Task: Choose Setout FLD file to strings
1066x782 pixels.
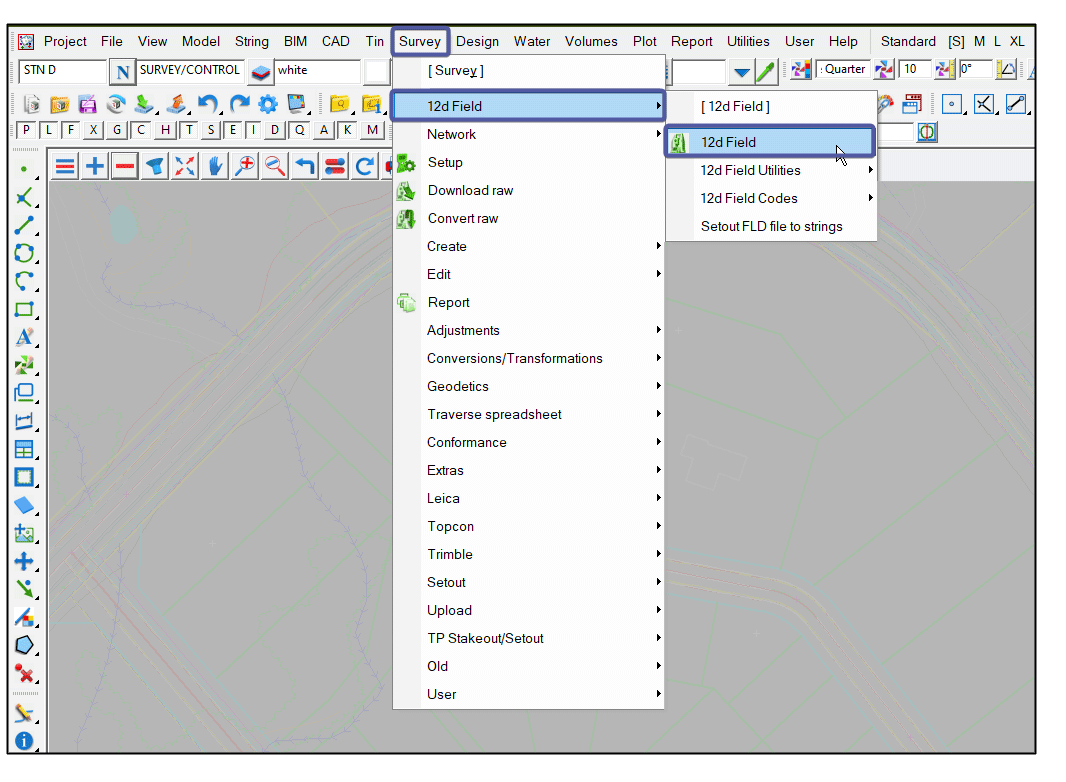Action: [x=771, y=226]
